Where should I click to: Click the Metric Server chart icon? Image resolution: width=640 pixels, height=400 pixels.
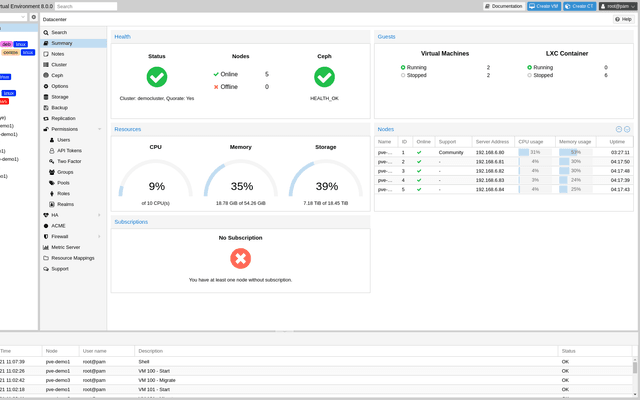[46, 247]
